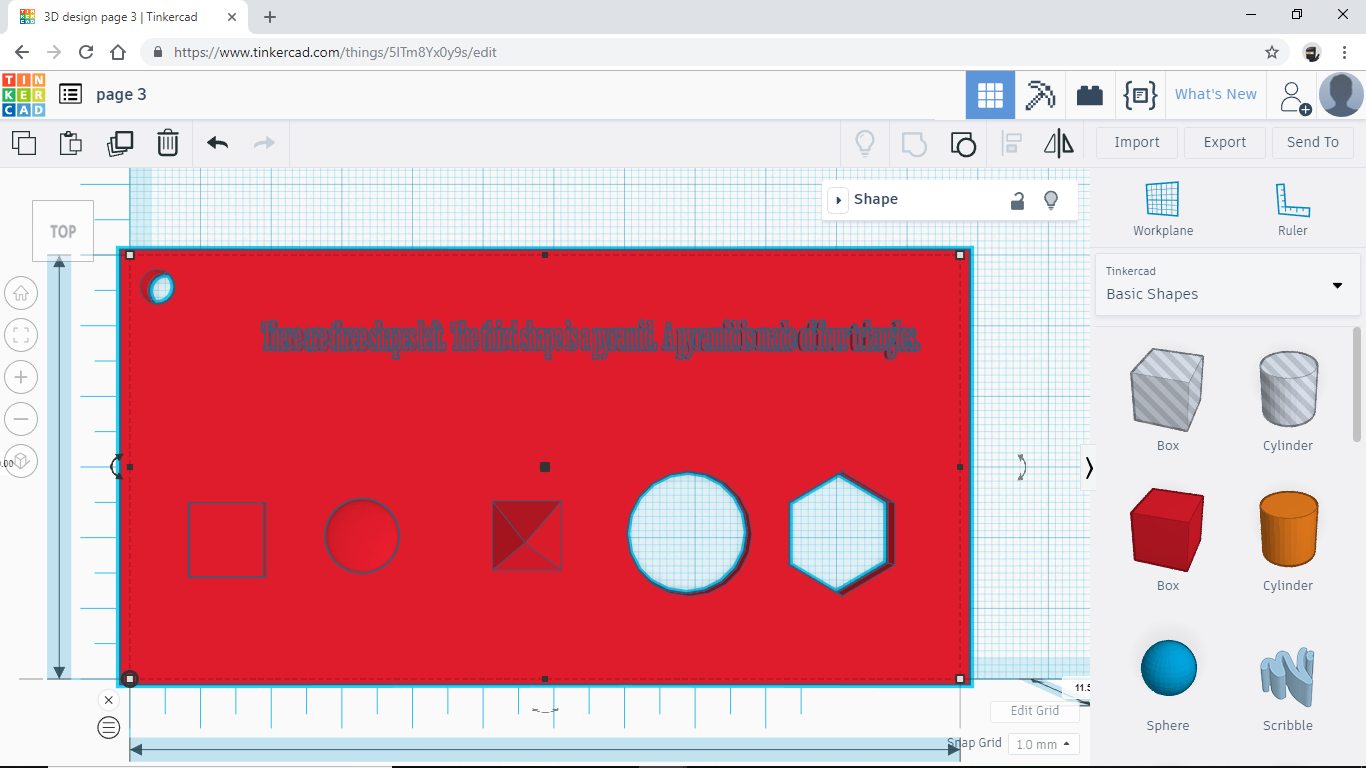
Task: Select the Ruler tool
Action: 1292,209
